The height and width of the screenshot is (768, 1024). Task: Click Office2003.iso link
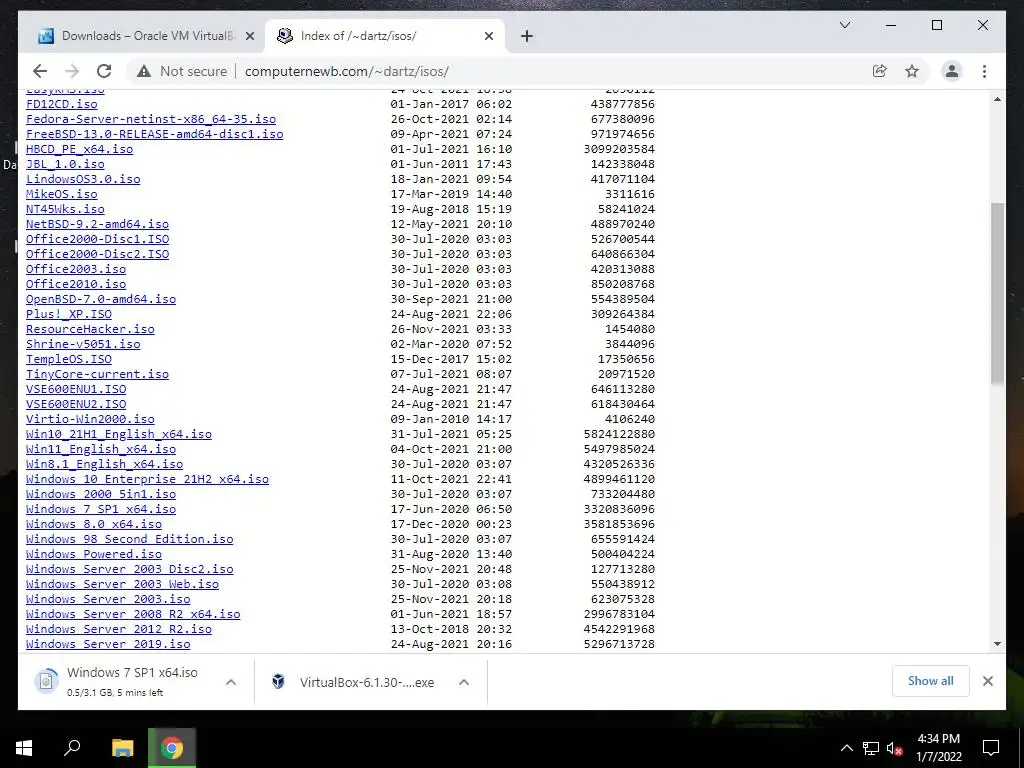[x=76, y=270]
